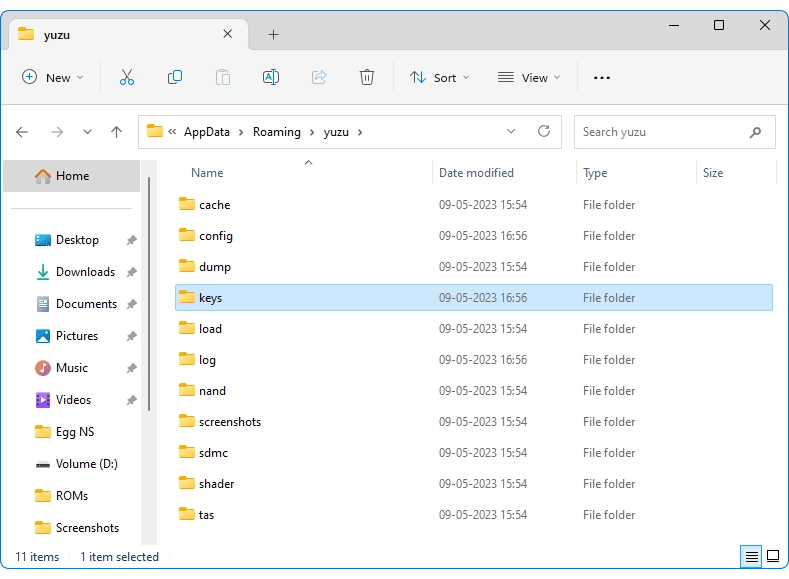Expand chevron after yuzu in path
Viewport: 789px width, 579px height.
click(x=360, y=132)
